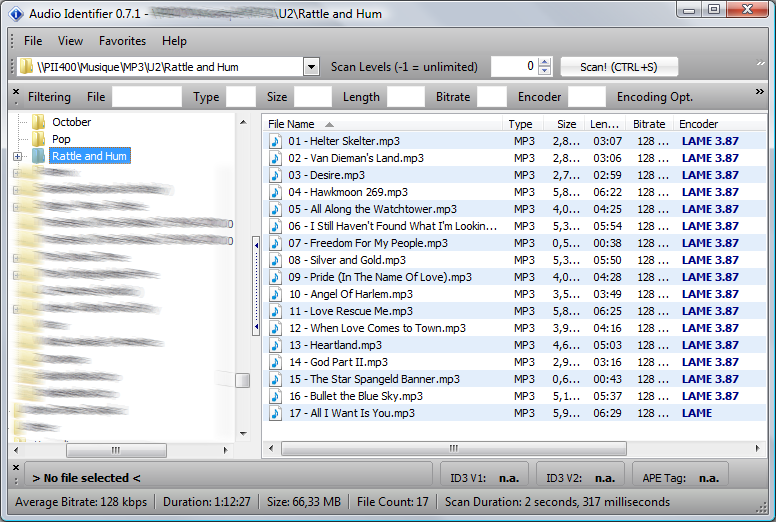Viewport: 776px width, 522px height.
Task: Click the Pop folder icon
Action: point(38,139)
